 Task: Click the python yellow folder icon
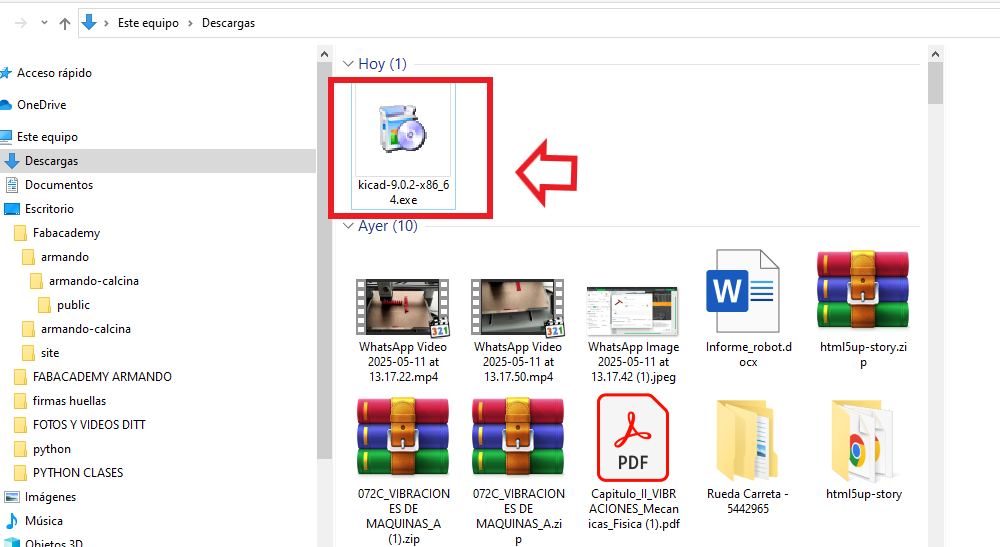point(20,449)
